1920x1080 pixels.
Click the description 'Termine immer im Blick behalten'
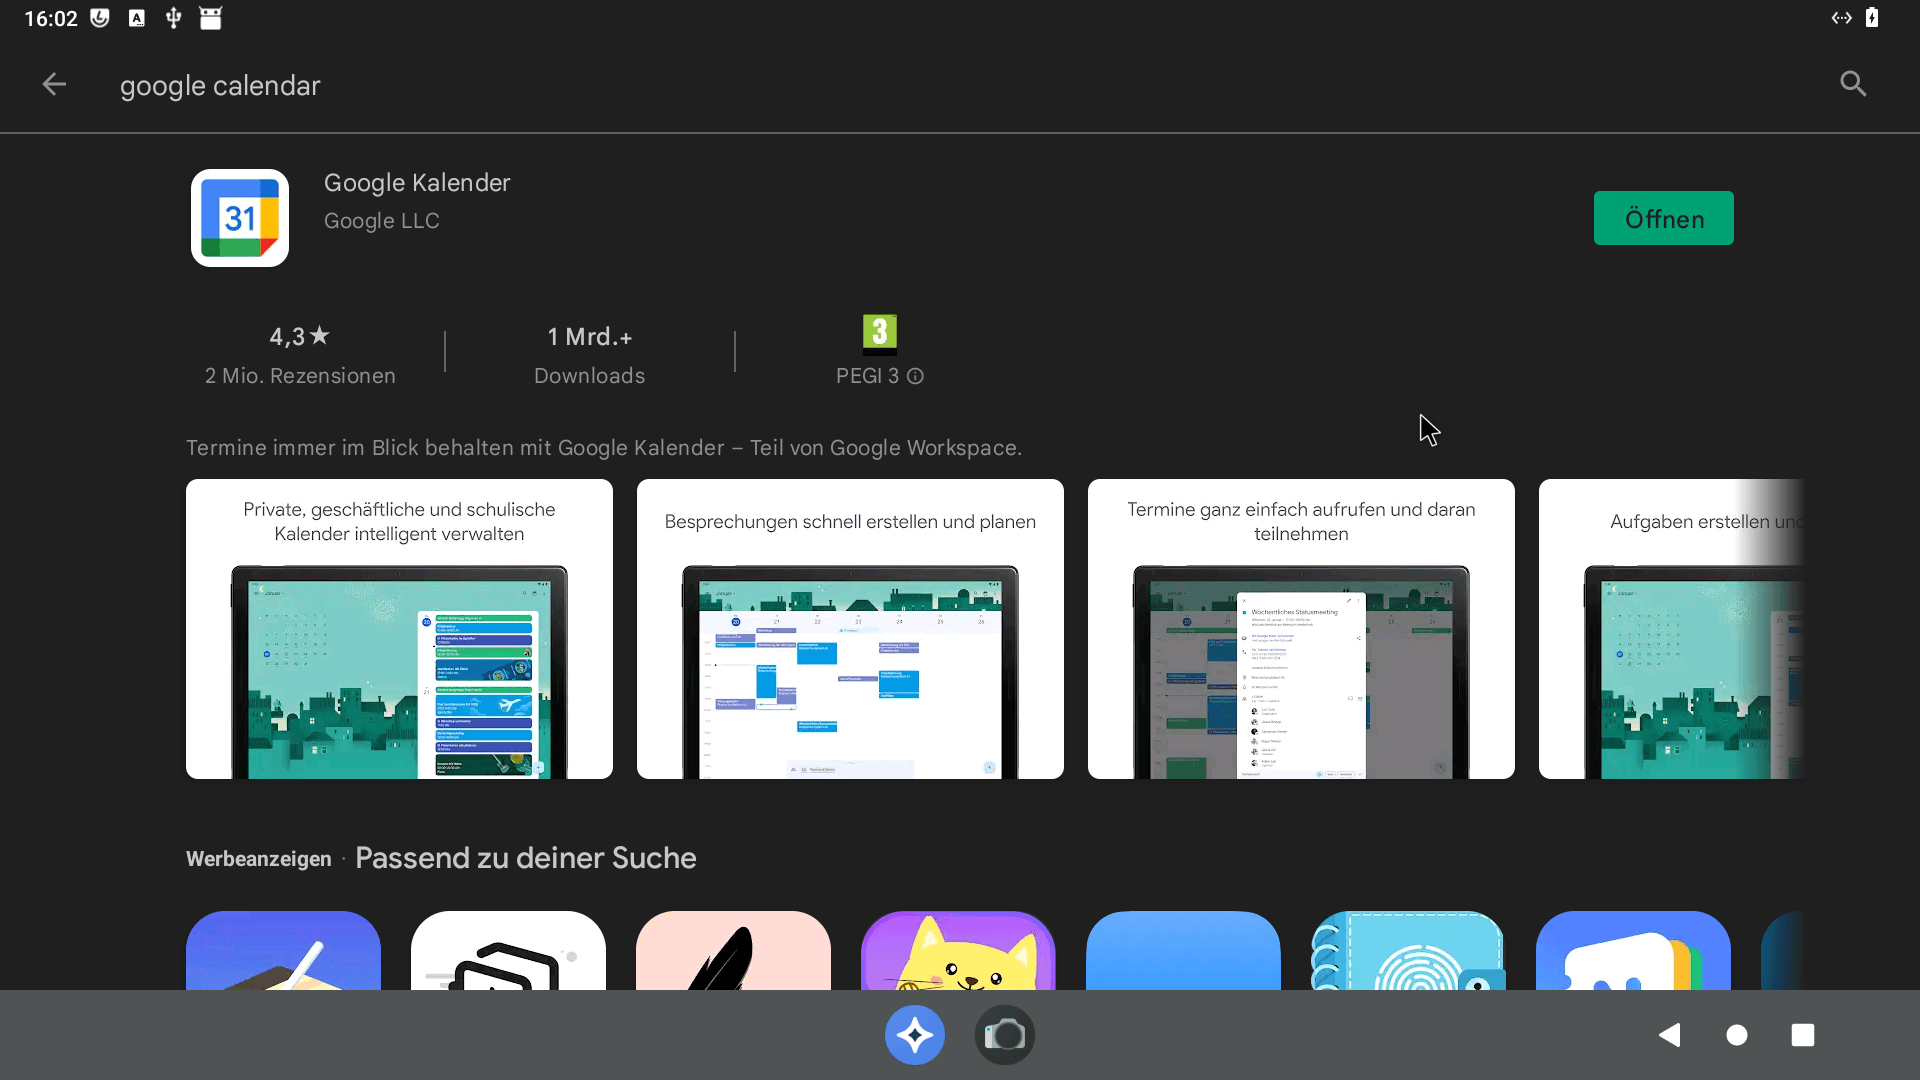pos(604,448)
